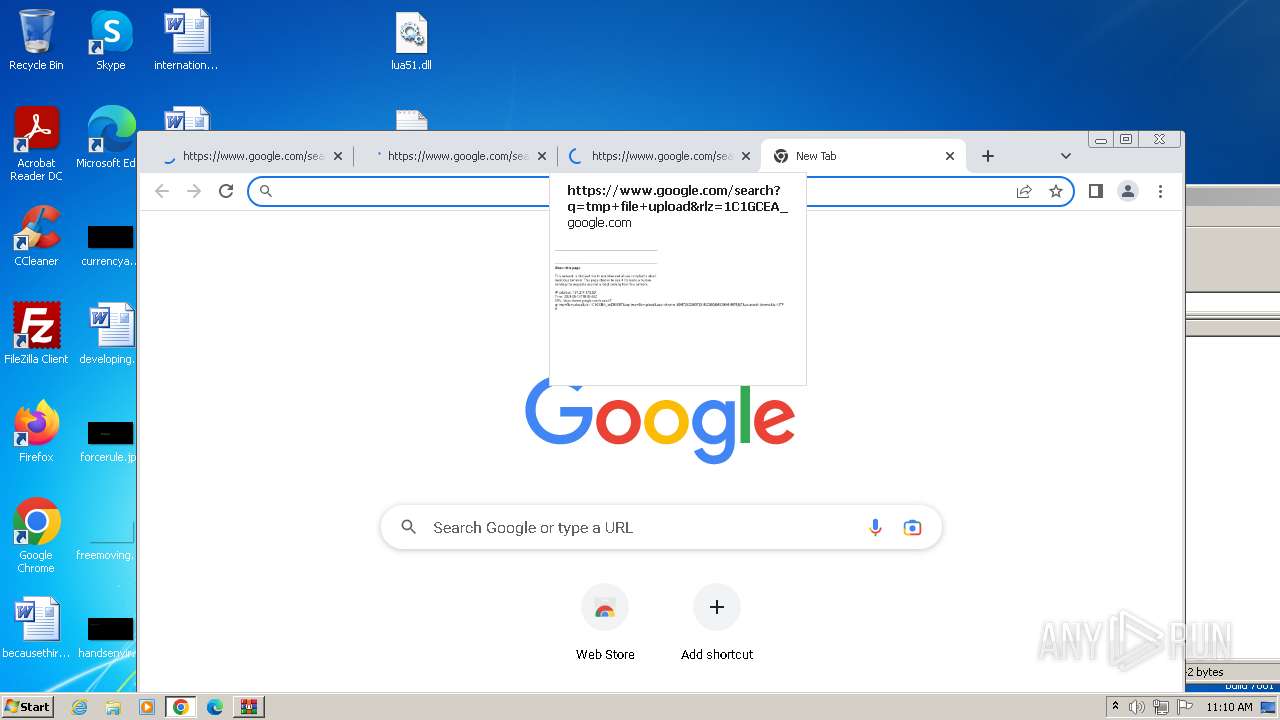Image resolution: width=1280 pixels, height=720 pixels.
Task: Open CCleaner desktop shortcut
Action: point(36,236)
